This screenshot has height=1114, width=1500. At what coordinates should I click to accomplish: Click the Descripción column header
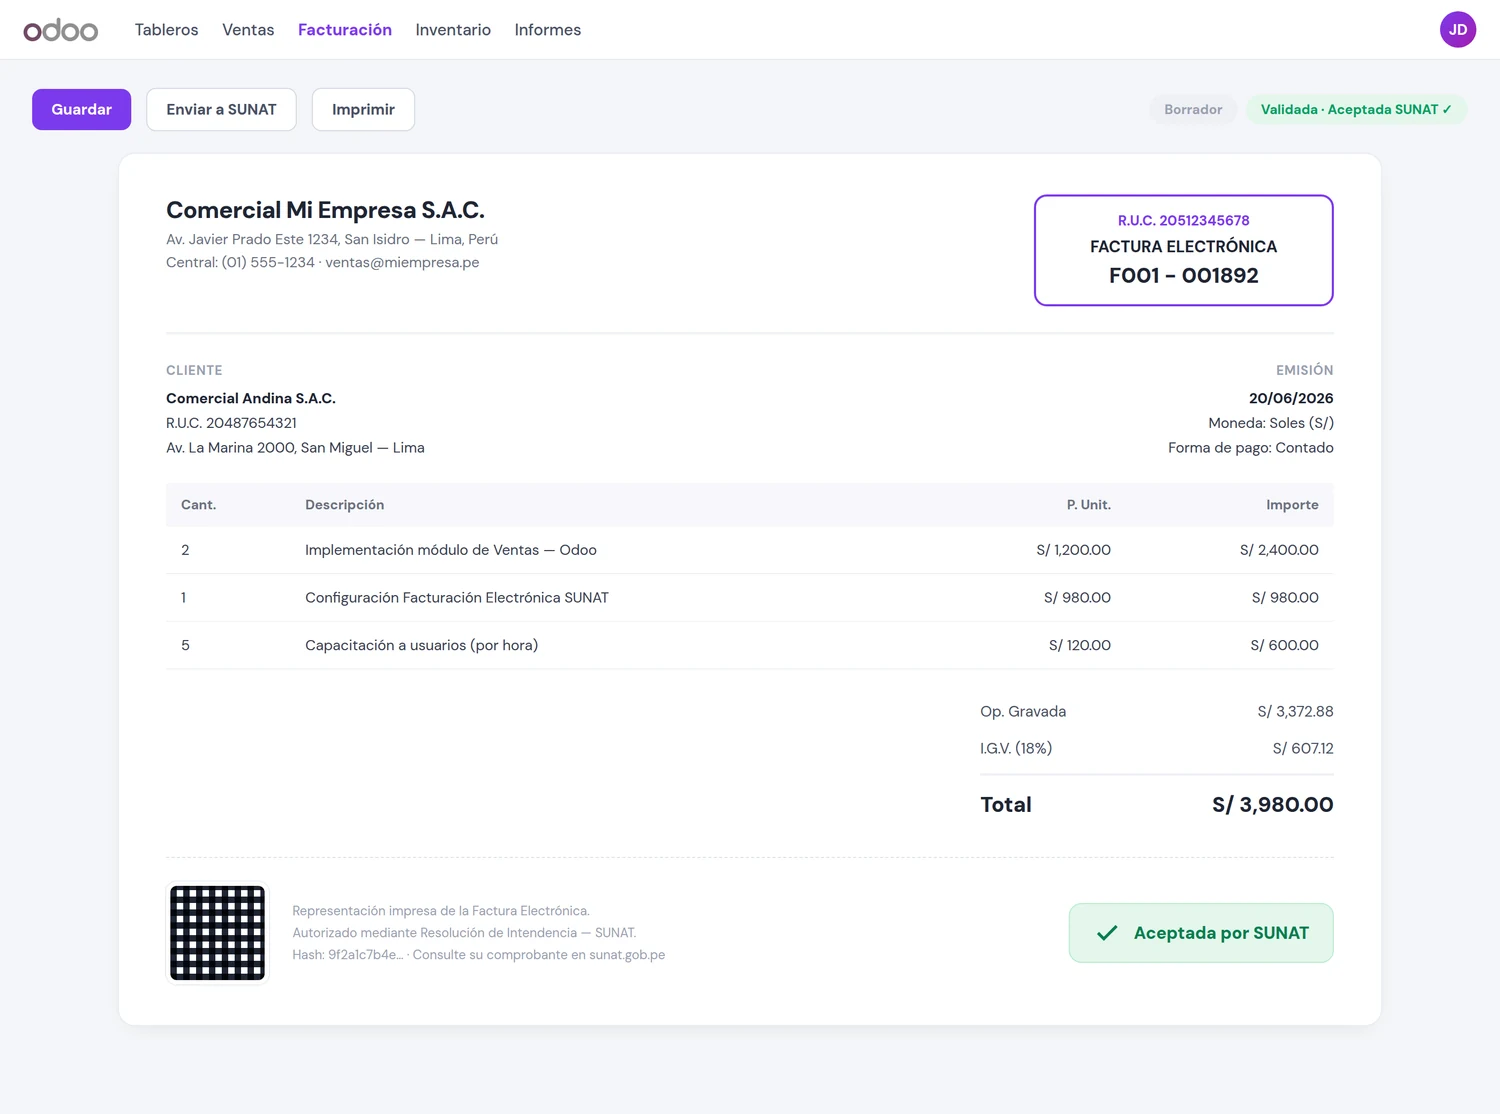coord(345,505)
